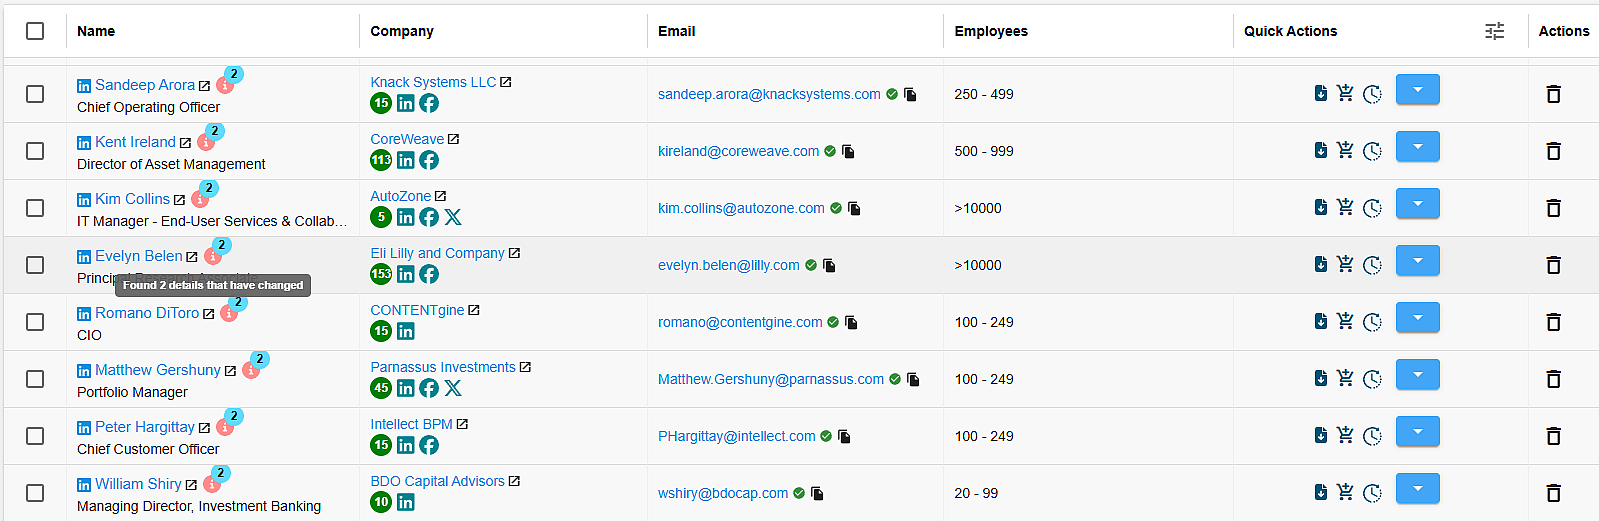Expand blue action dropdown for William Shiry
This screenshot has width=1599, height=521.
(x=1417, y=489)
